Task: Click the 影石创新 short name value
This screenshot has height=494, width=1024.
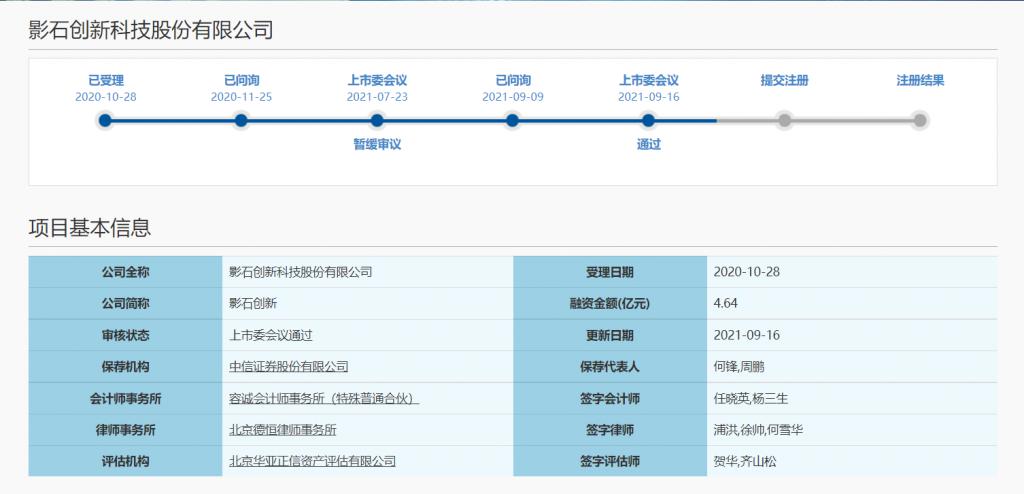Action: (253, 304)
